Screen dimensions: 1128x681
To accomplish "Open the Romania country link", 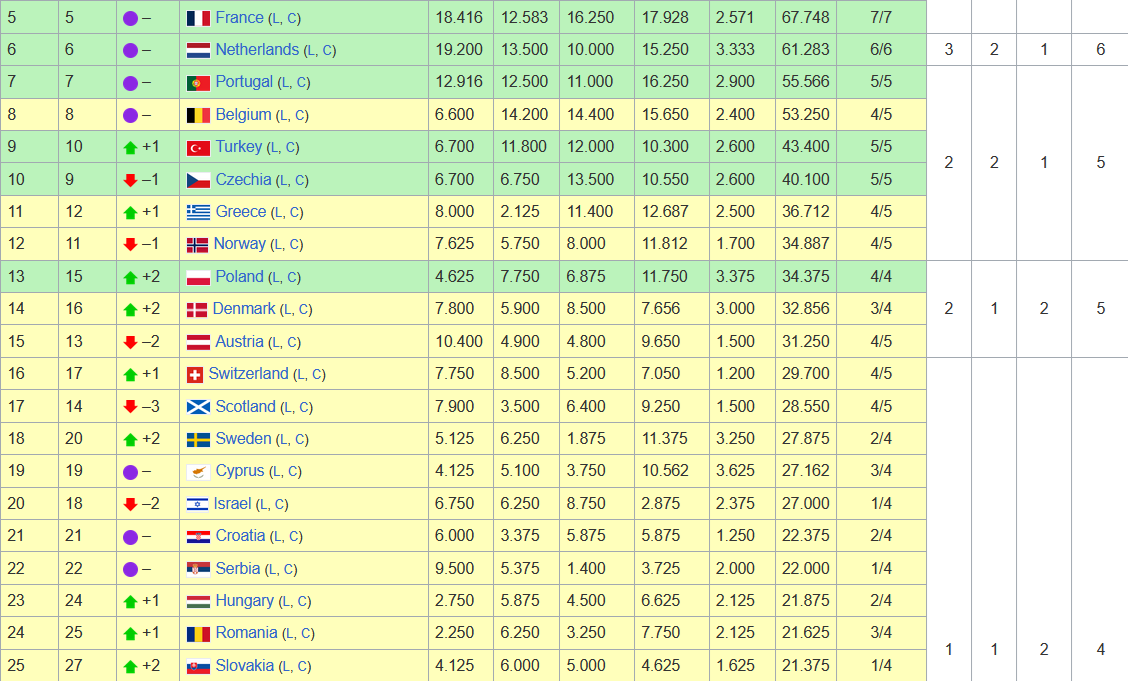I will (247, 632).
